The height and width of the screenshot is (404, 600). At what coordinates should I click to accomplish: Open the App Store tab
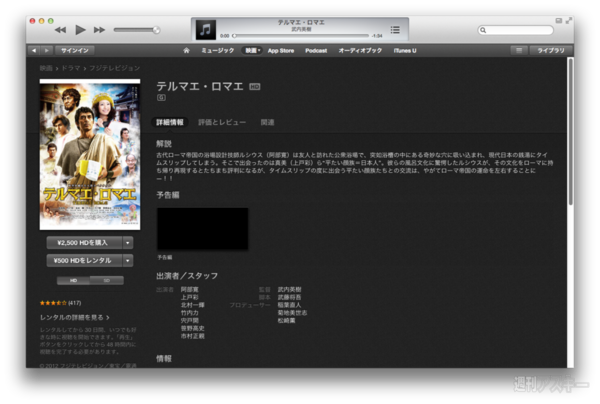click(281, 50)
